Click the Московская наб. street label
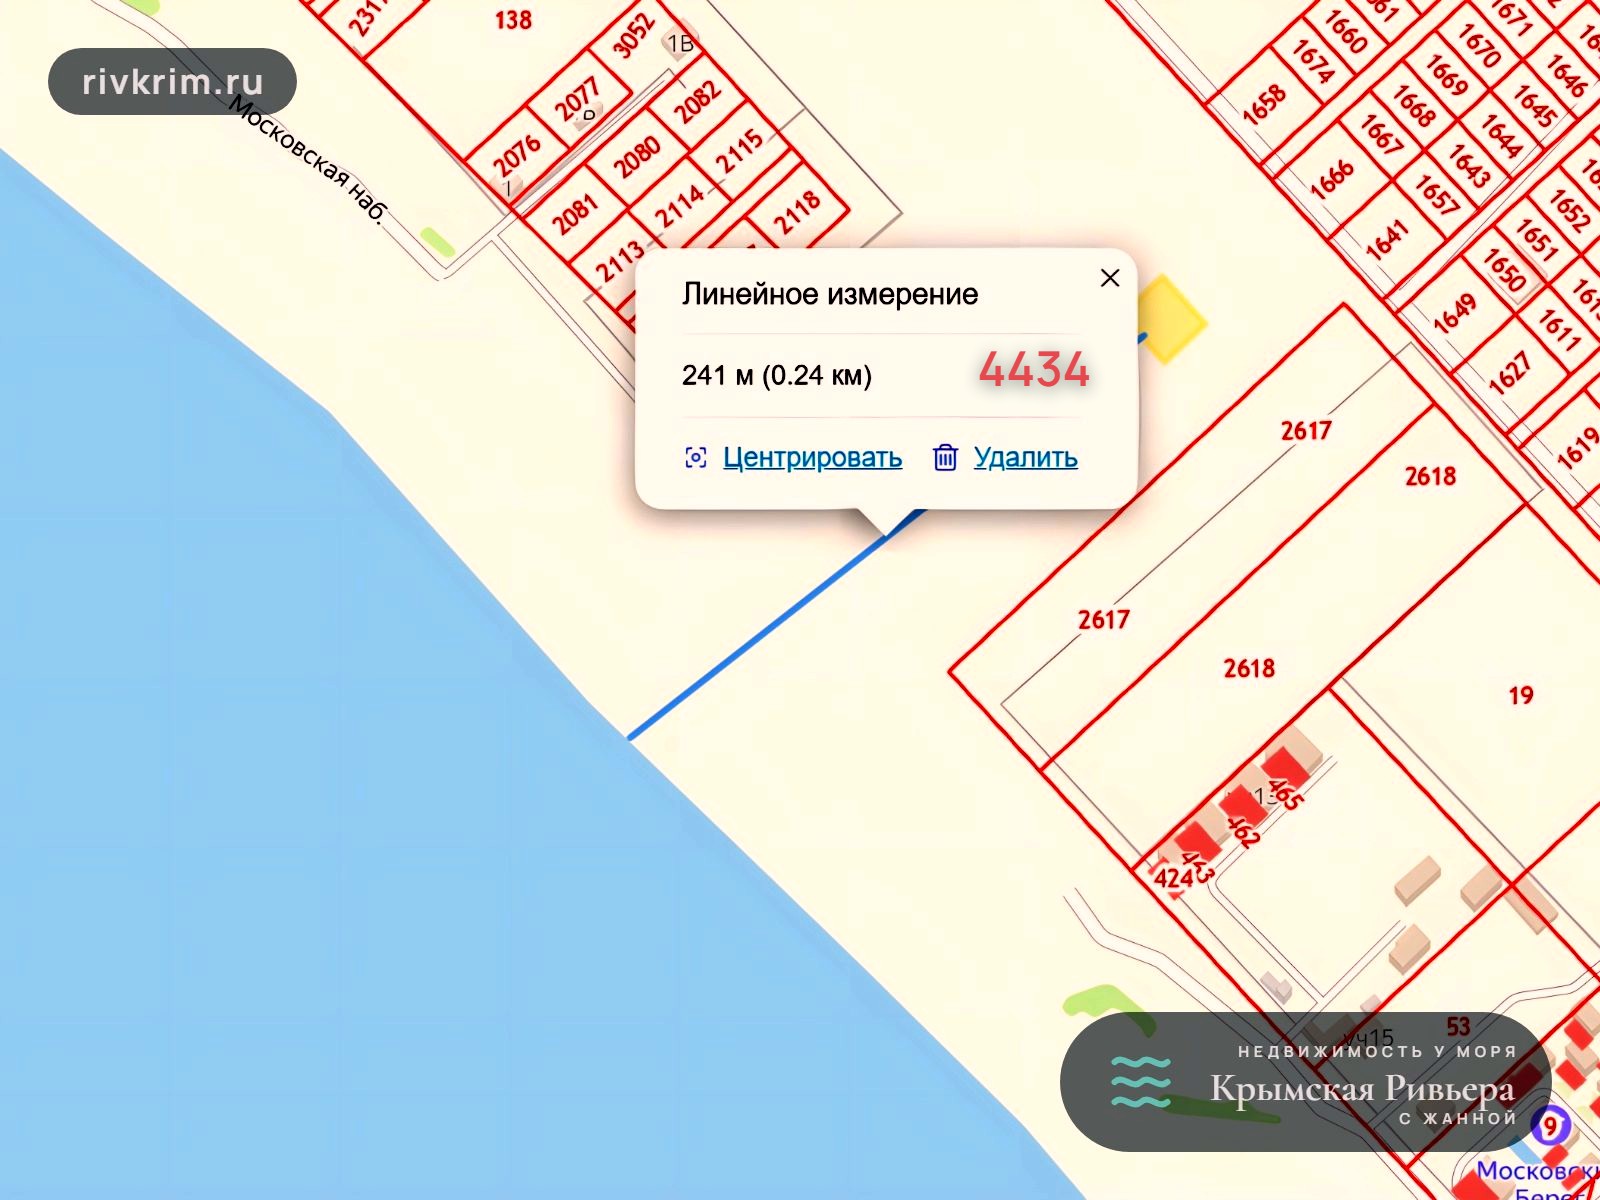 click(307, 160)
